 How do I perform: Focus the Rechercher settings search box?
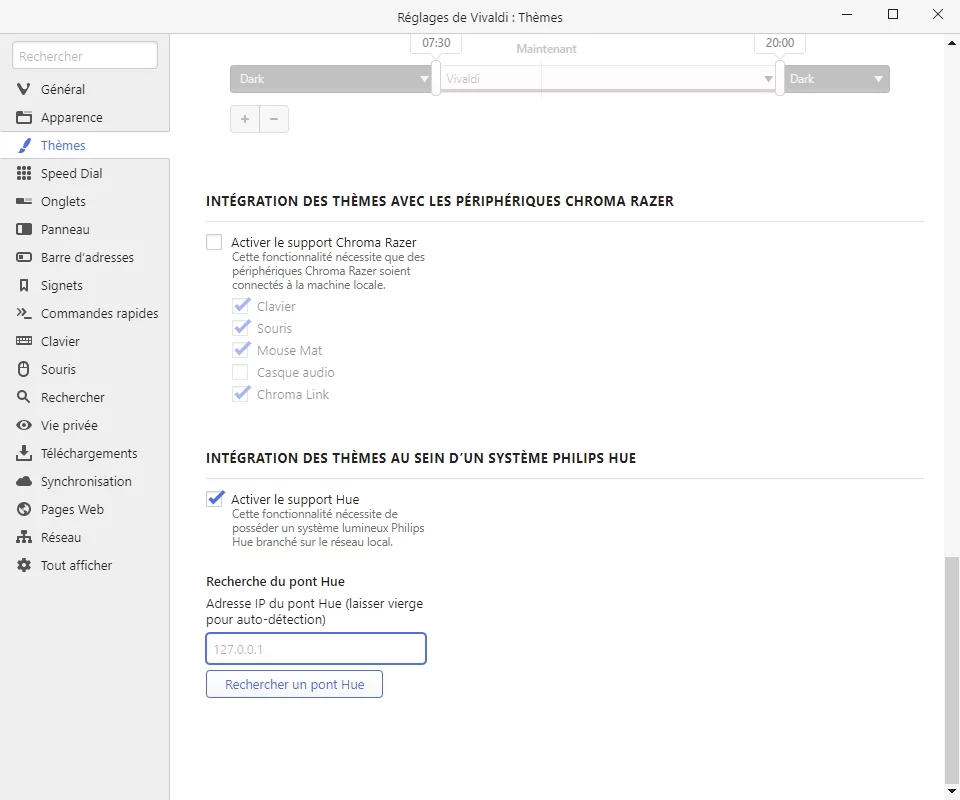[x=85, y=56]
